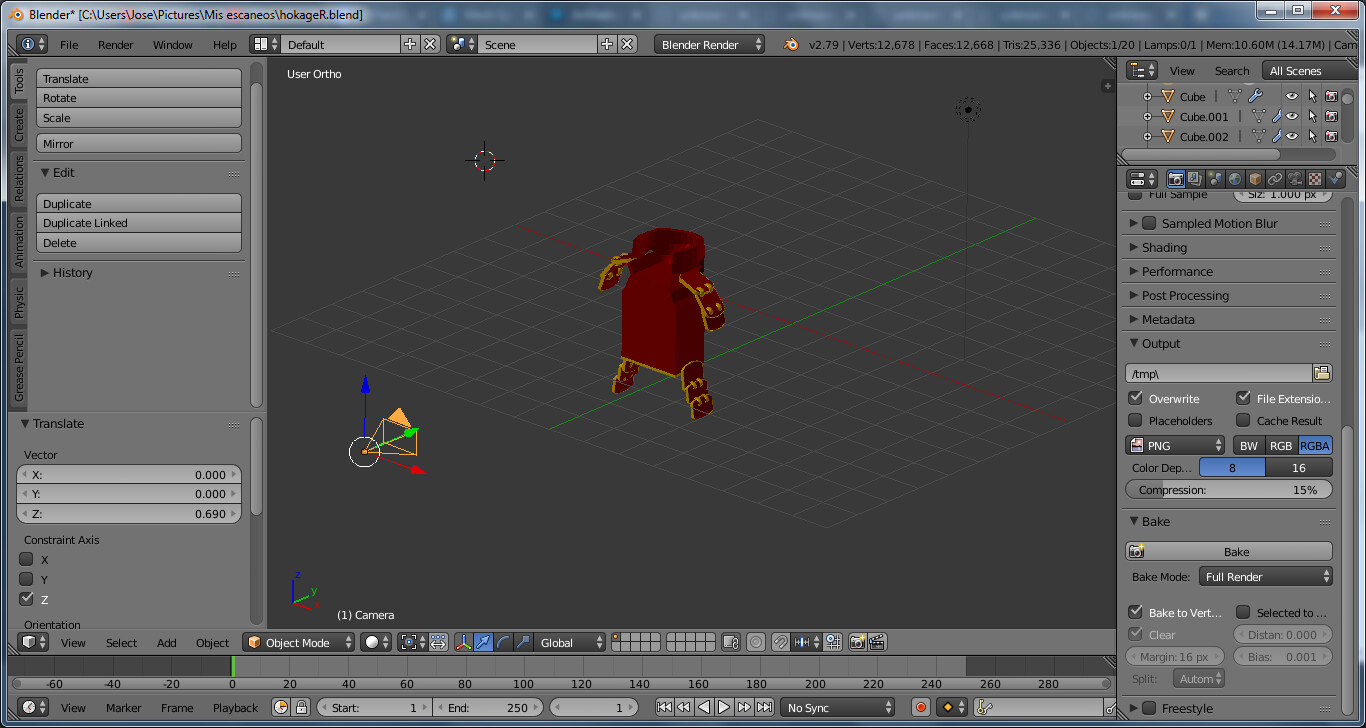Viewport: 1366px width, 728px height.
Task: Click the output folder browse icon
Action: (x=1322, y=373)
